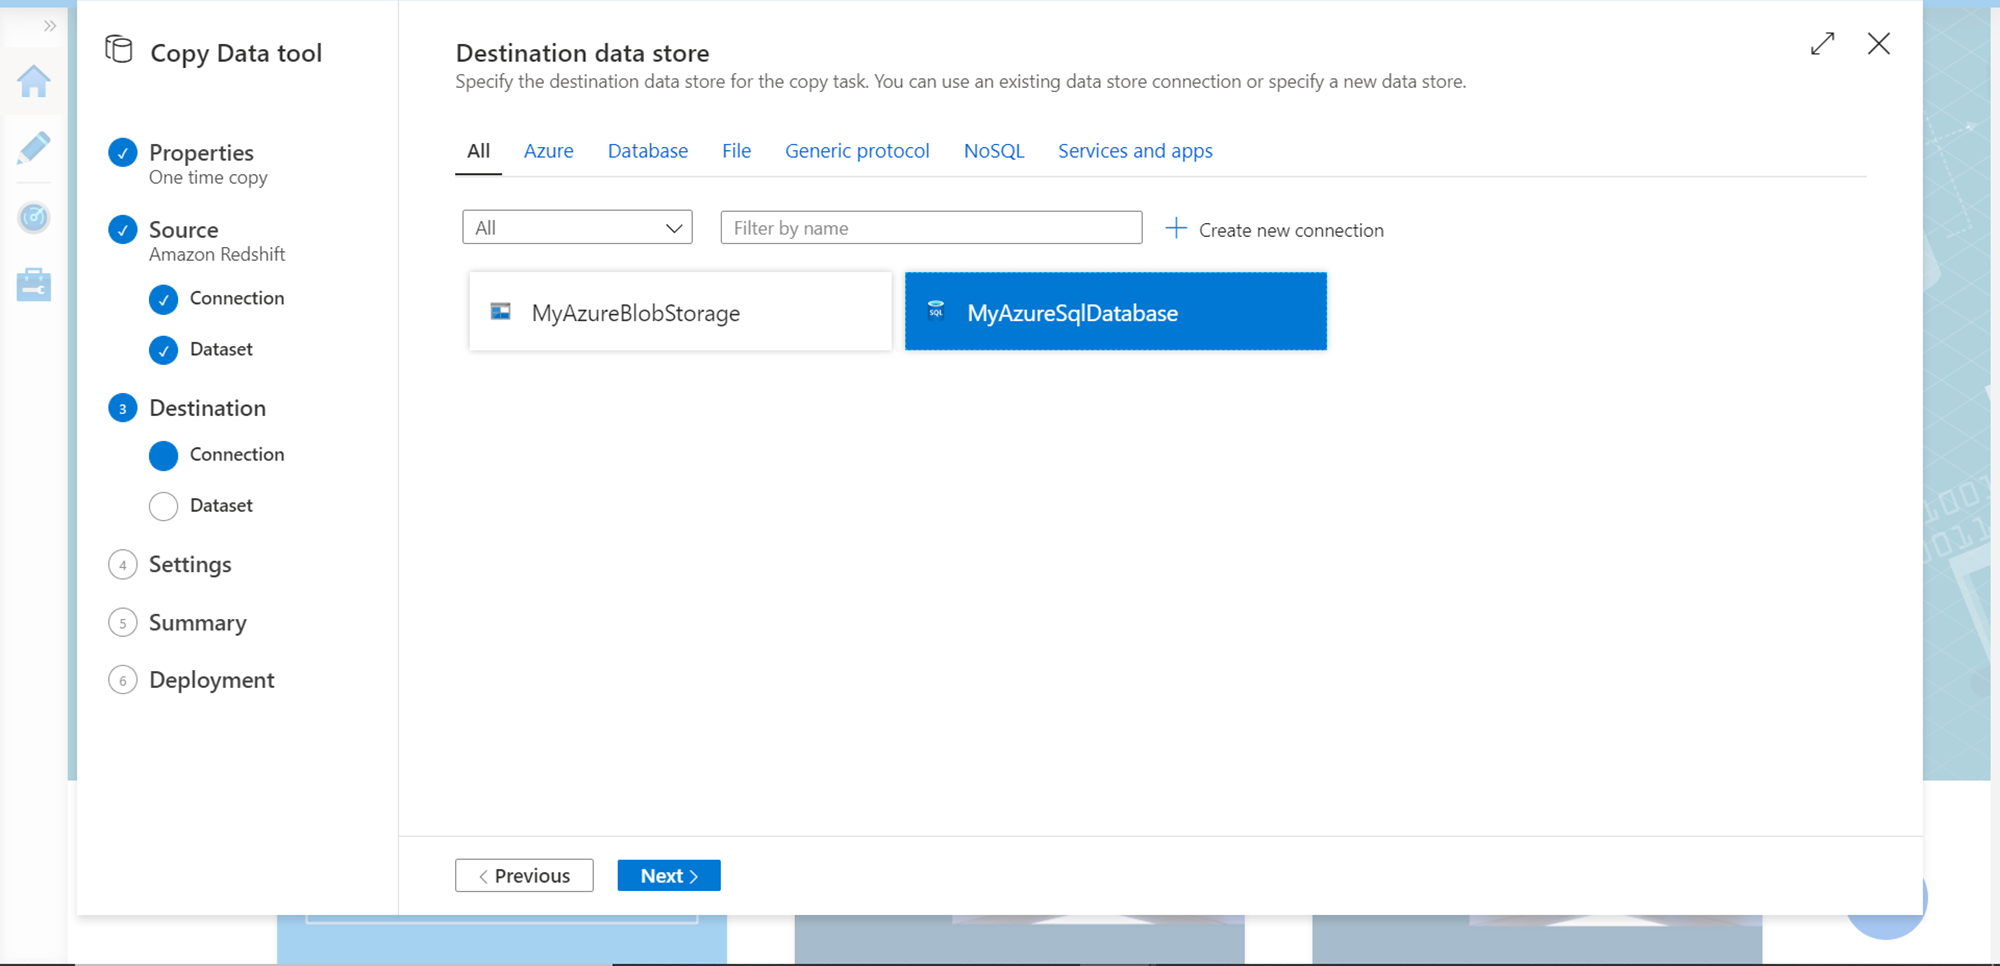Open the Monitor gauge icon in sidebar

pos(34,217)
